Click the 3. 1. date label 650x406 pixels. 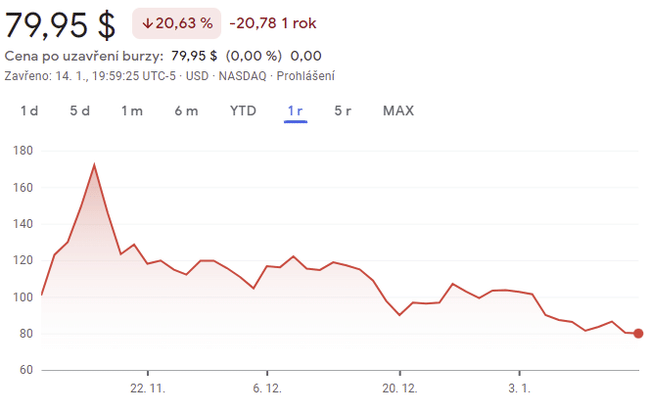(519, 387)
